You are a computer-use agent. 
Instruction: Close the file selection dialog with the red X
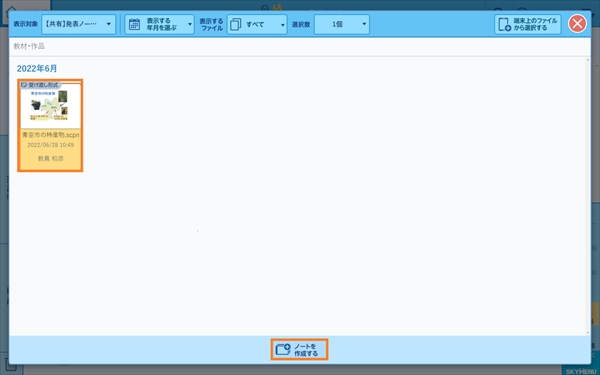[x=577, y=24]
